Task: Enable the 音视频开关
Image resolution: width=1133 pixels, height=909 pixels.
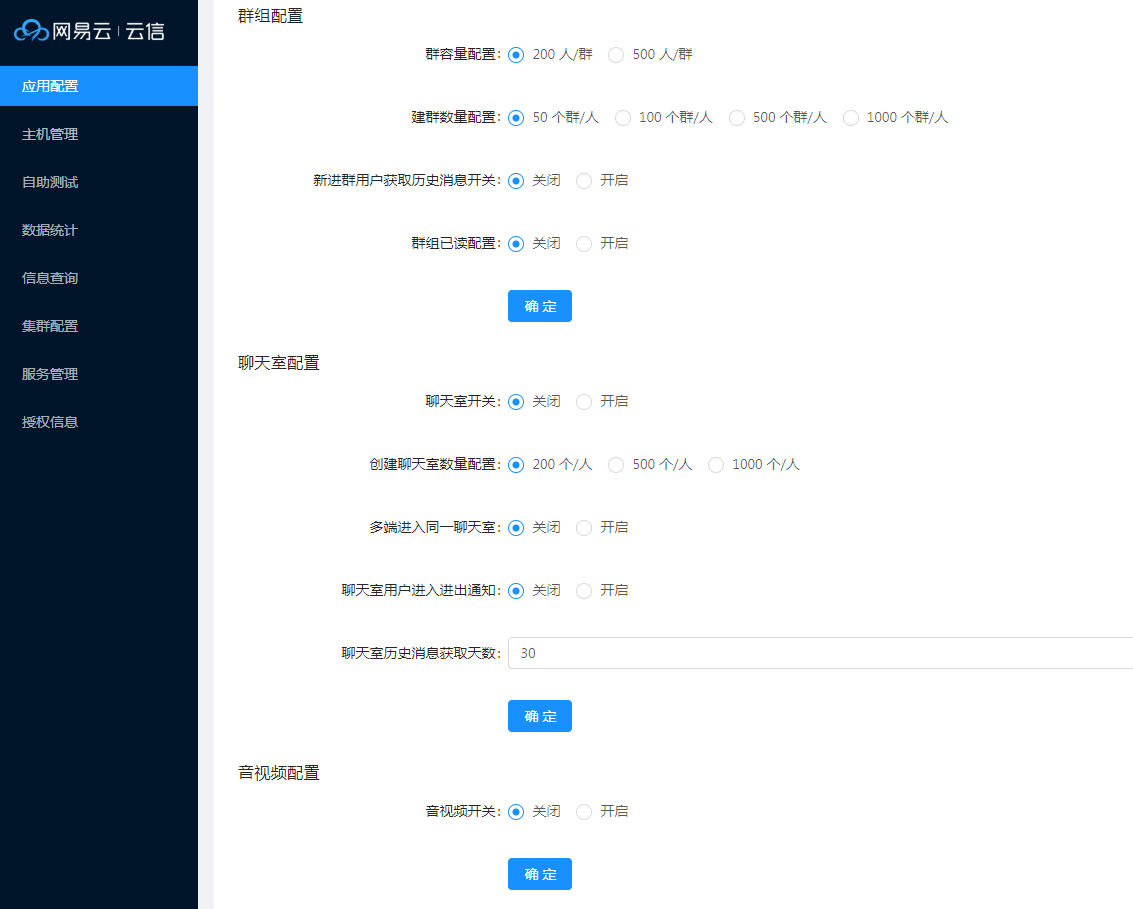Action: tap(584, 811)
